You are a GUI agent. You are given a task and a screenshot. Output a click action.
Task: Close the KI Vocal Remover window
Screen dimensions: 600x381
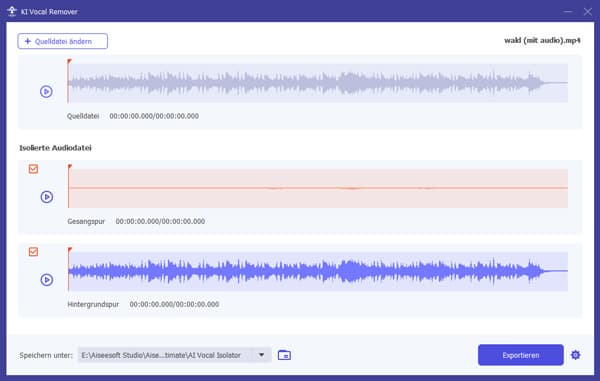[x=588, y=11]
